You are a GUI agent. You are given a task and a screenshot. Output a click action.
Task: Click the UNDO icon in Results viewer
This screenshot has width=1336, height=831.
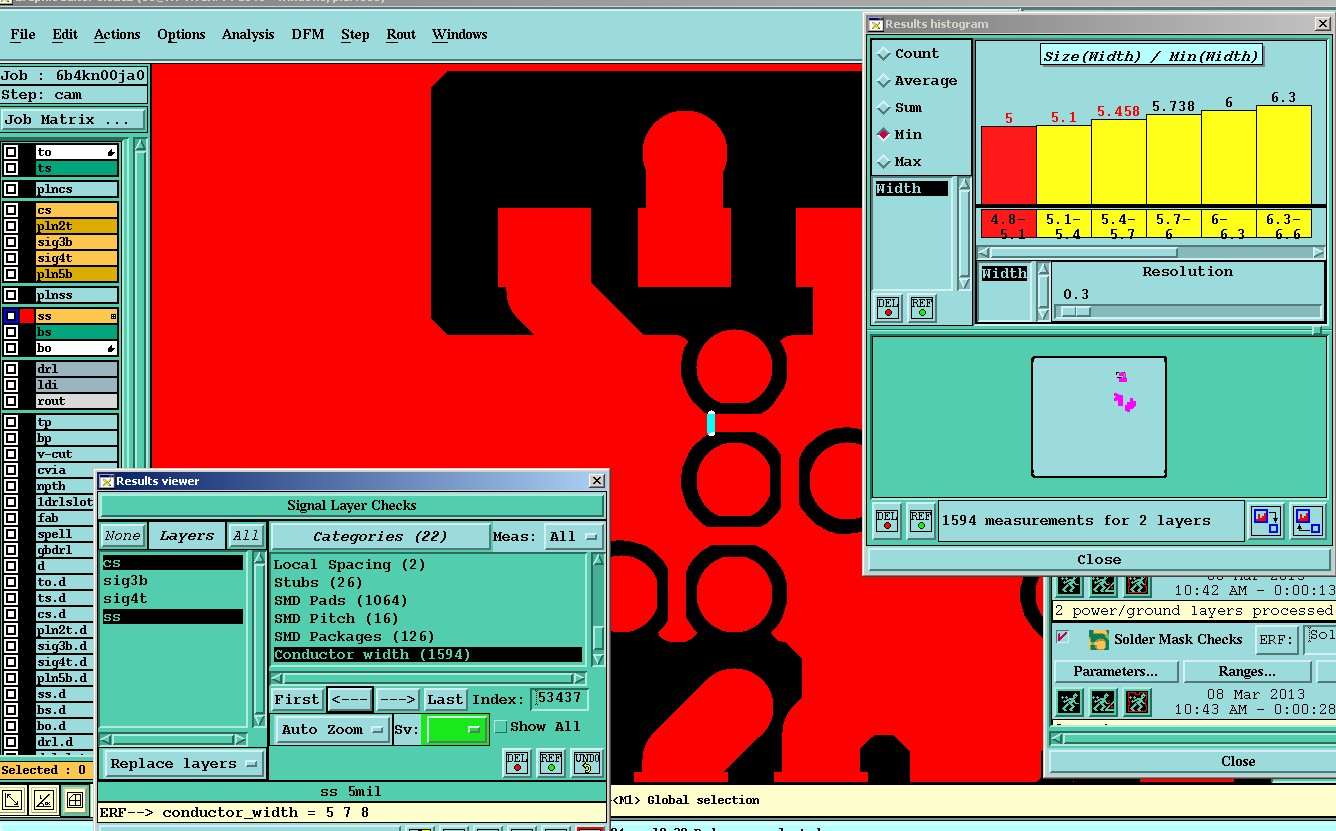click(x=587, y=763)
